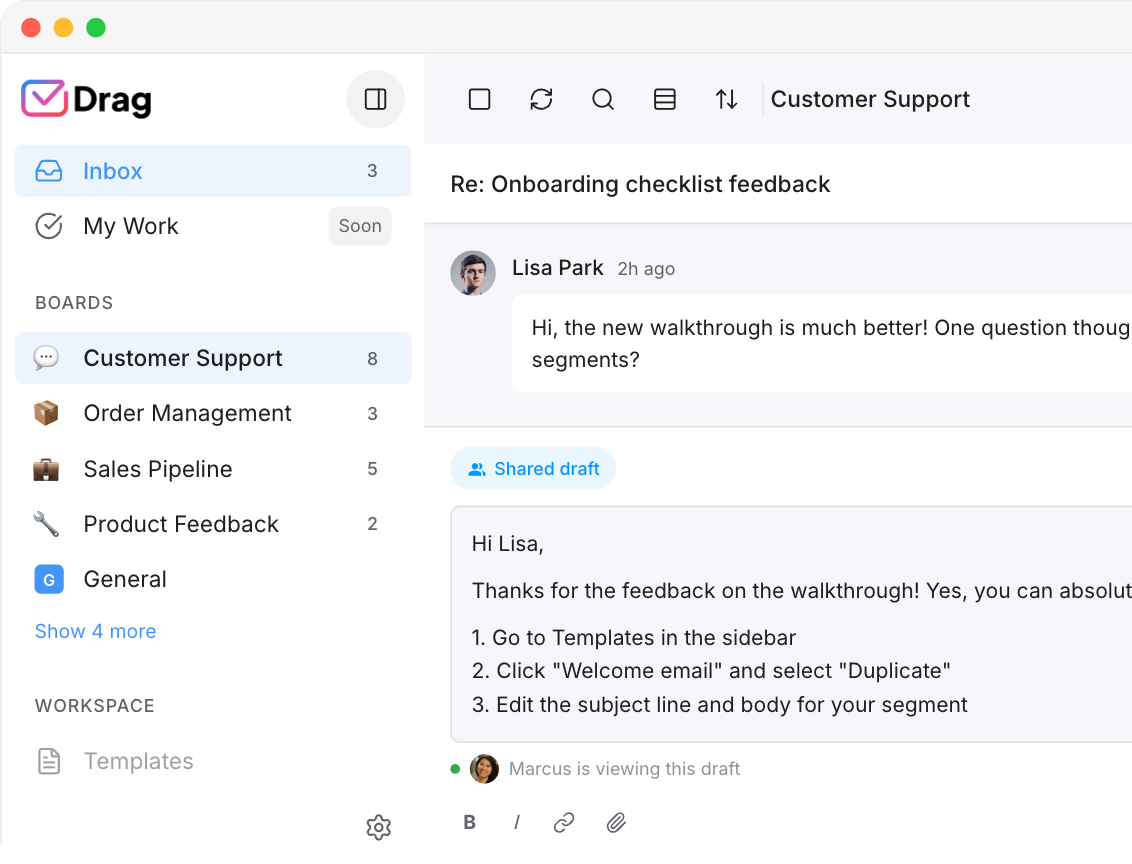Click the blue G icon for General
The height and width of the screenshot is (864, 1132).
click(49, 580)
